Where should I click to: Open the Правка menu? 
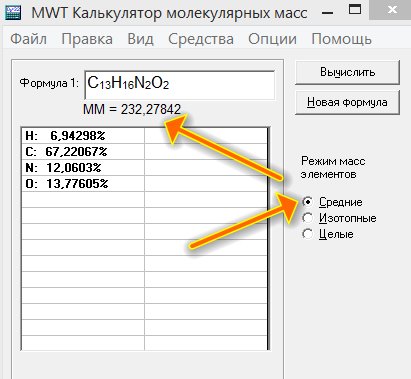point(87,39)
